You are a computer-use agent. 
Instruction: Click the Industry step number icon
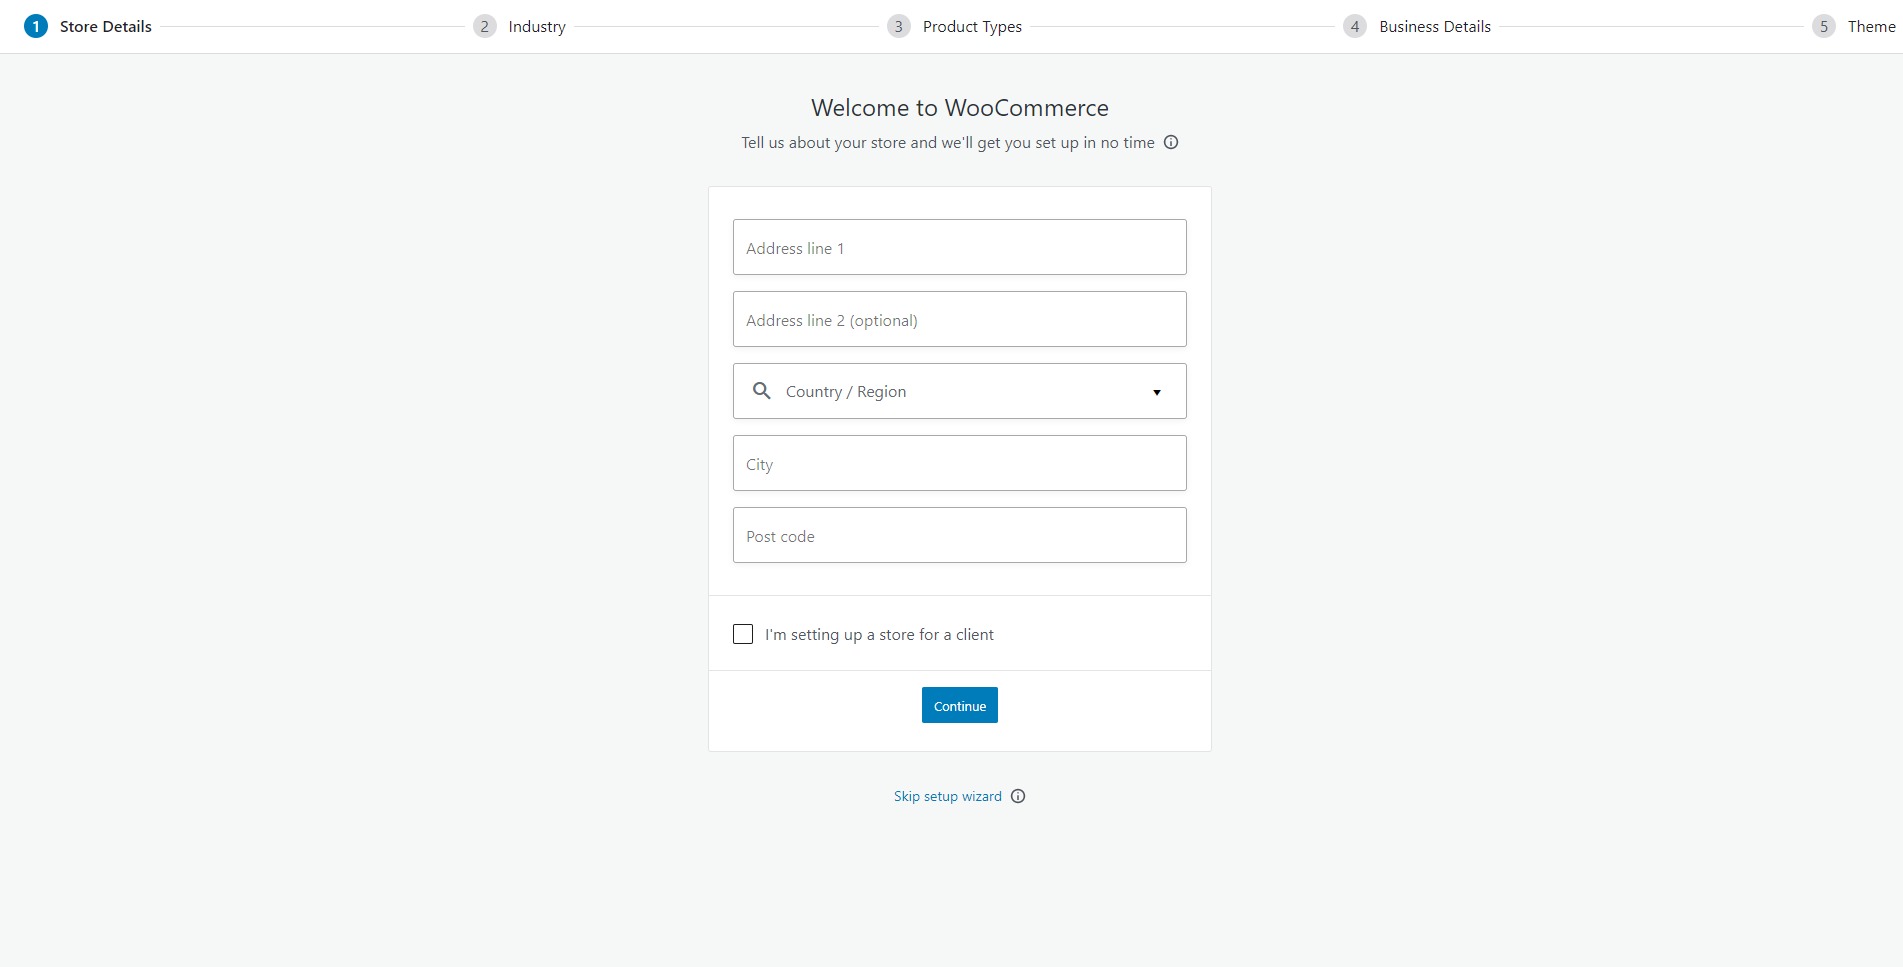(x=484, y=26)
